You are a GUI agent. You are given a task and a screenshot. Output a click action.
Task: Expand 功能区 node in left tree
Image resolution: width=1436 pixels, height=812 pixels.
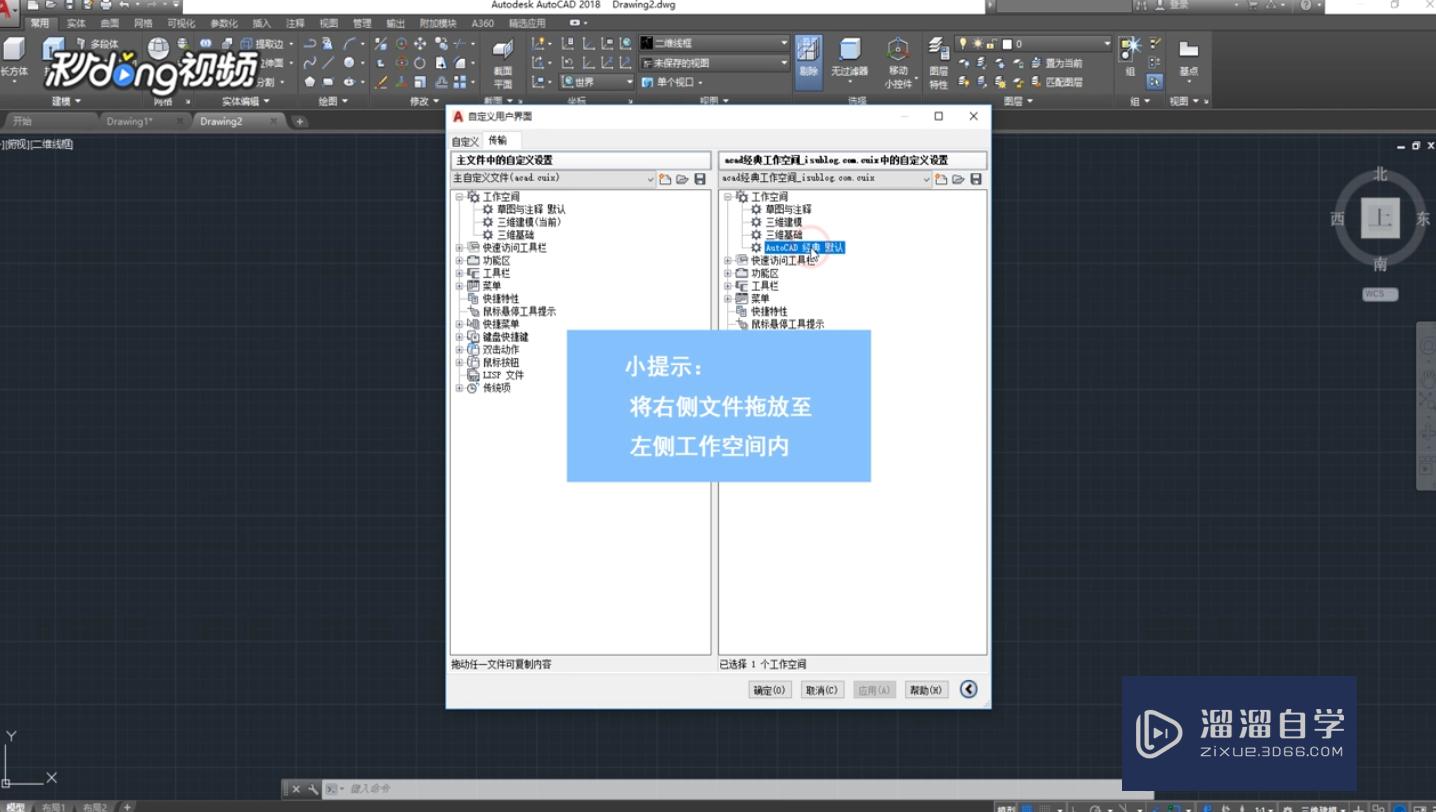[460, 261]
